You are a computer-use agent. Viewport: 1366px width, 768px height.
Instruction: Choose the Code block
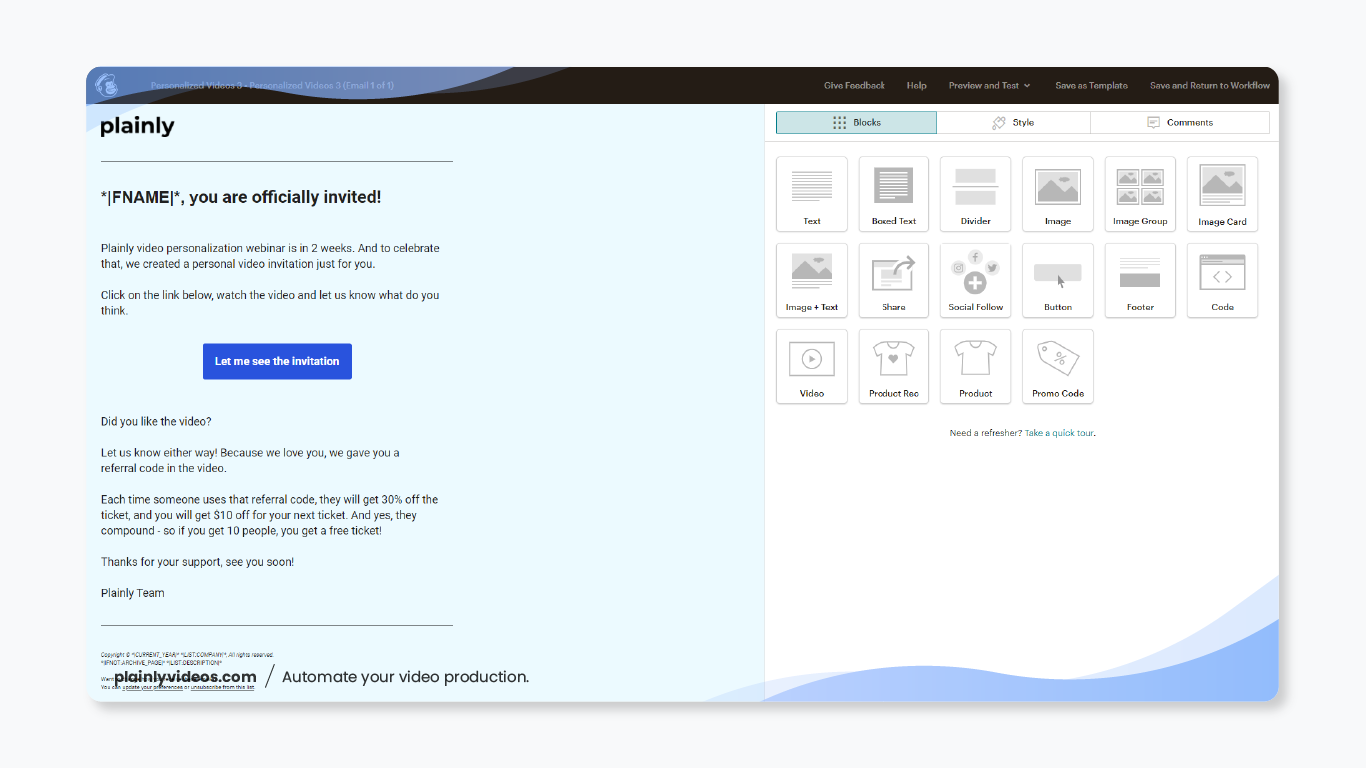click(1222, 281)
